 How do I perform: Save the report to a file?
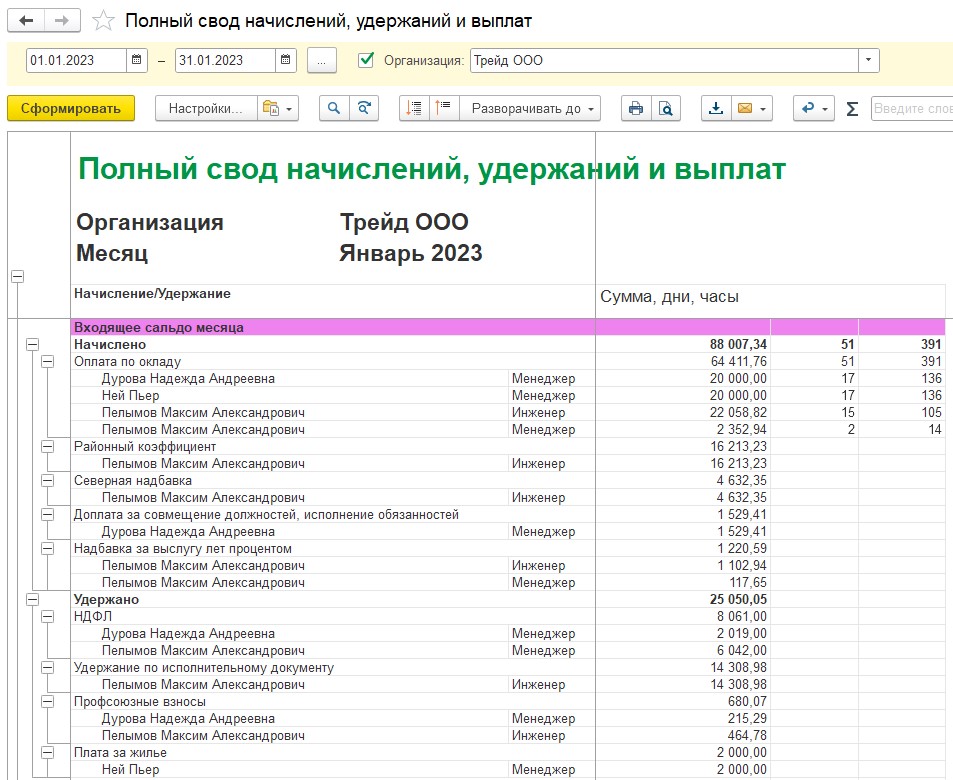point(716,109)
